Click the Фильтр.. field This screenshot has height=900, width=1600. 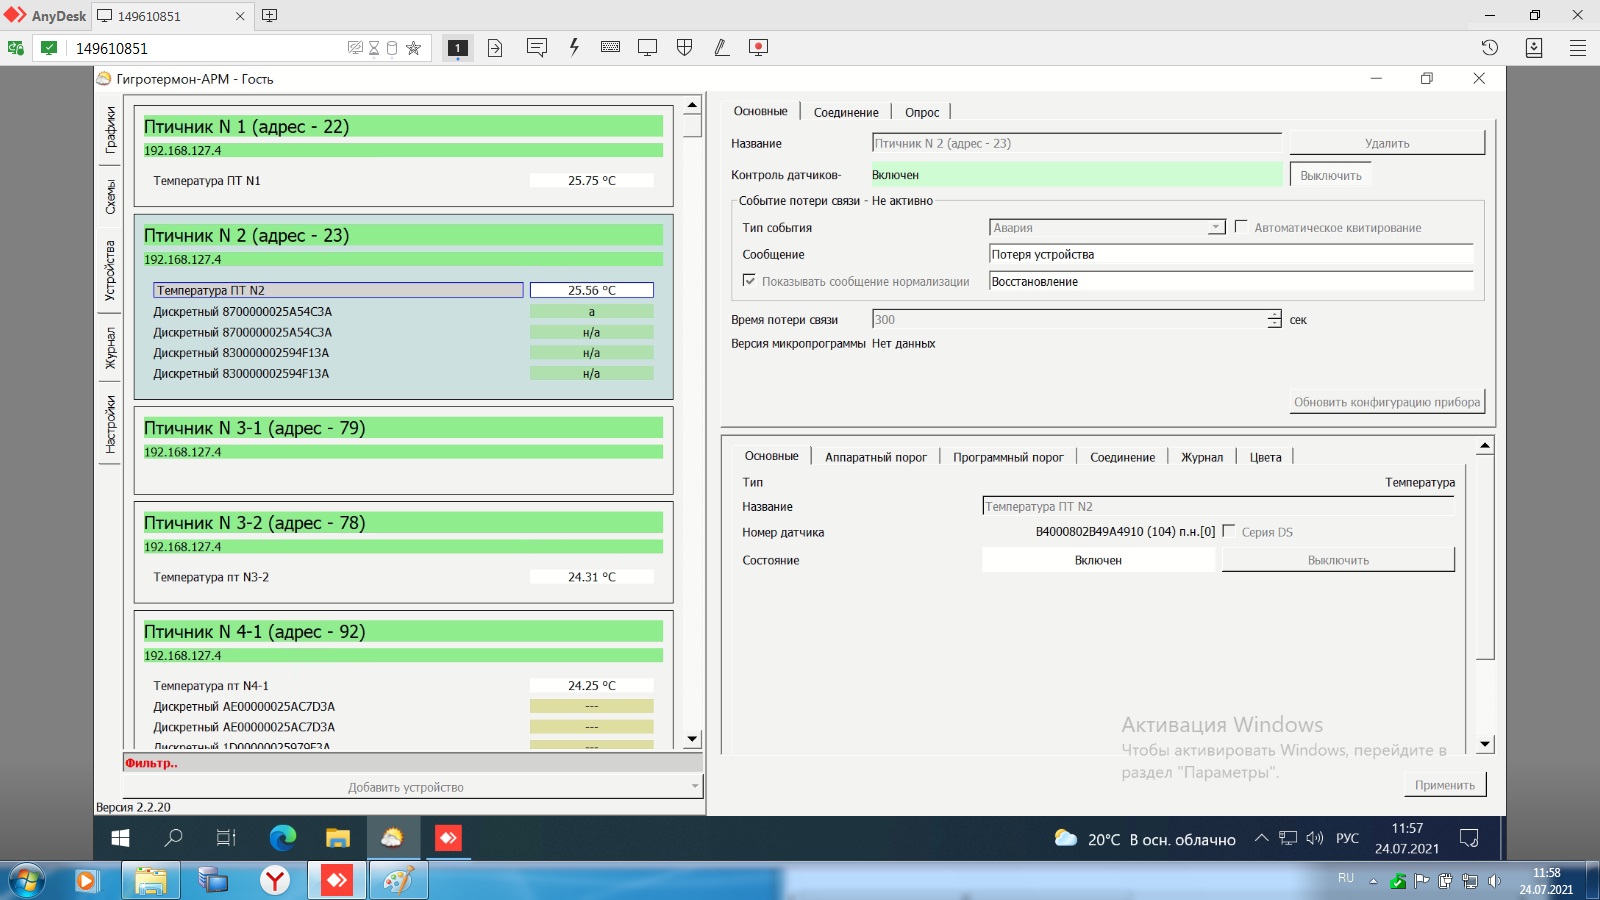click(413, 763)
